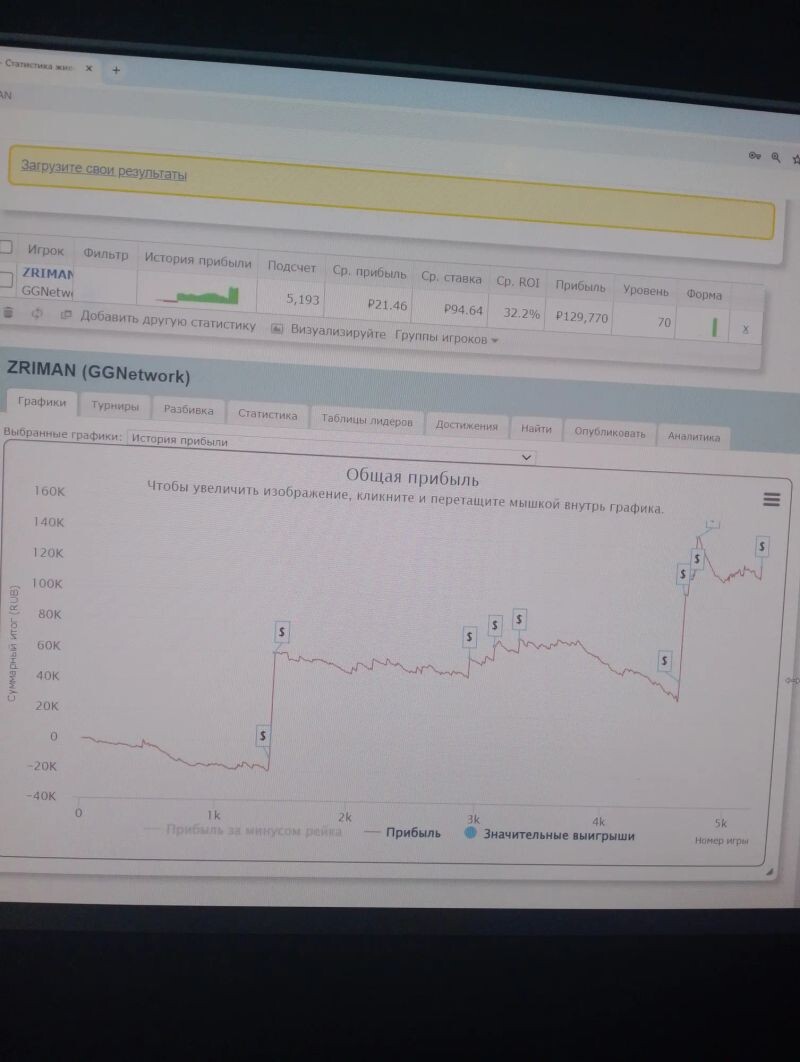
Task: Open the chart hamburger menu
Action: tap(771, 499)
